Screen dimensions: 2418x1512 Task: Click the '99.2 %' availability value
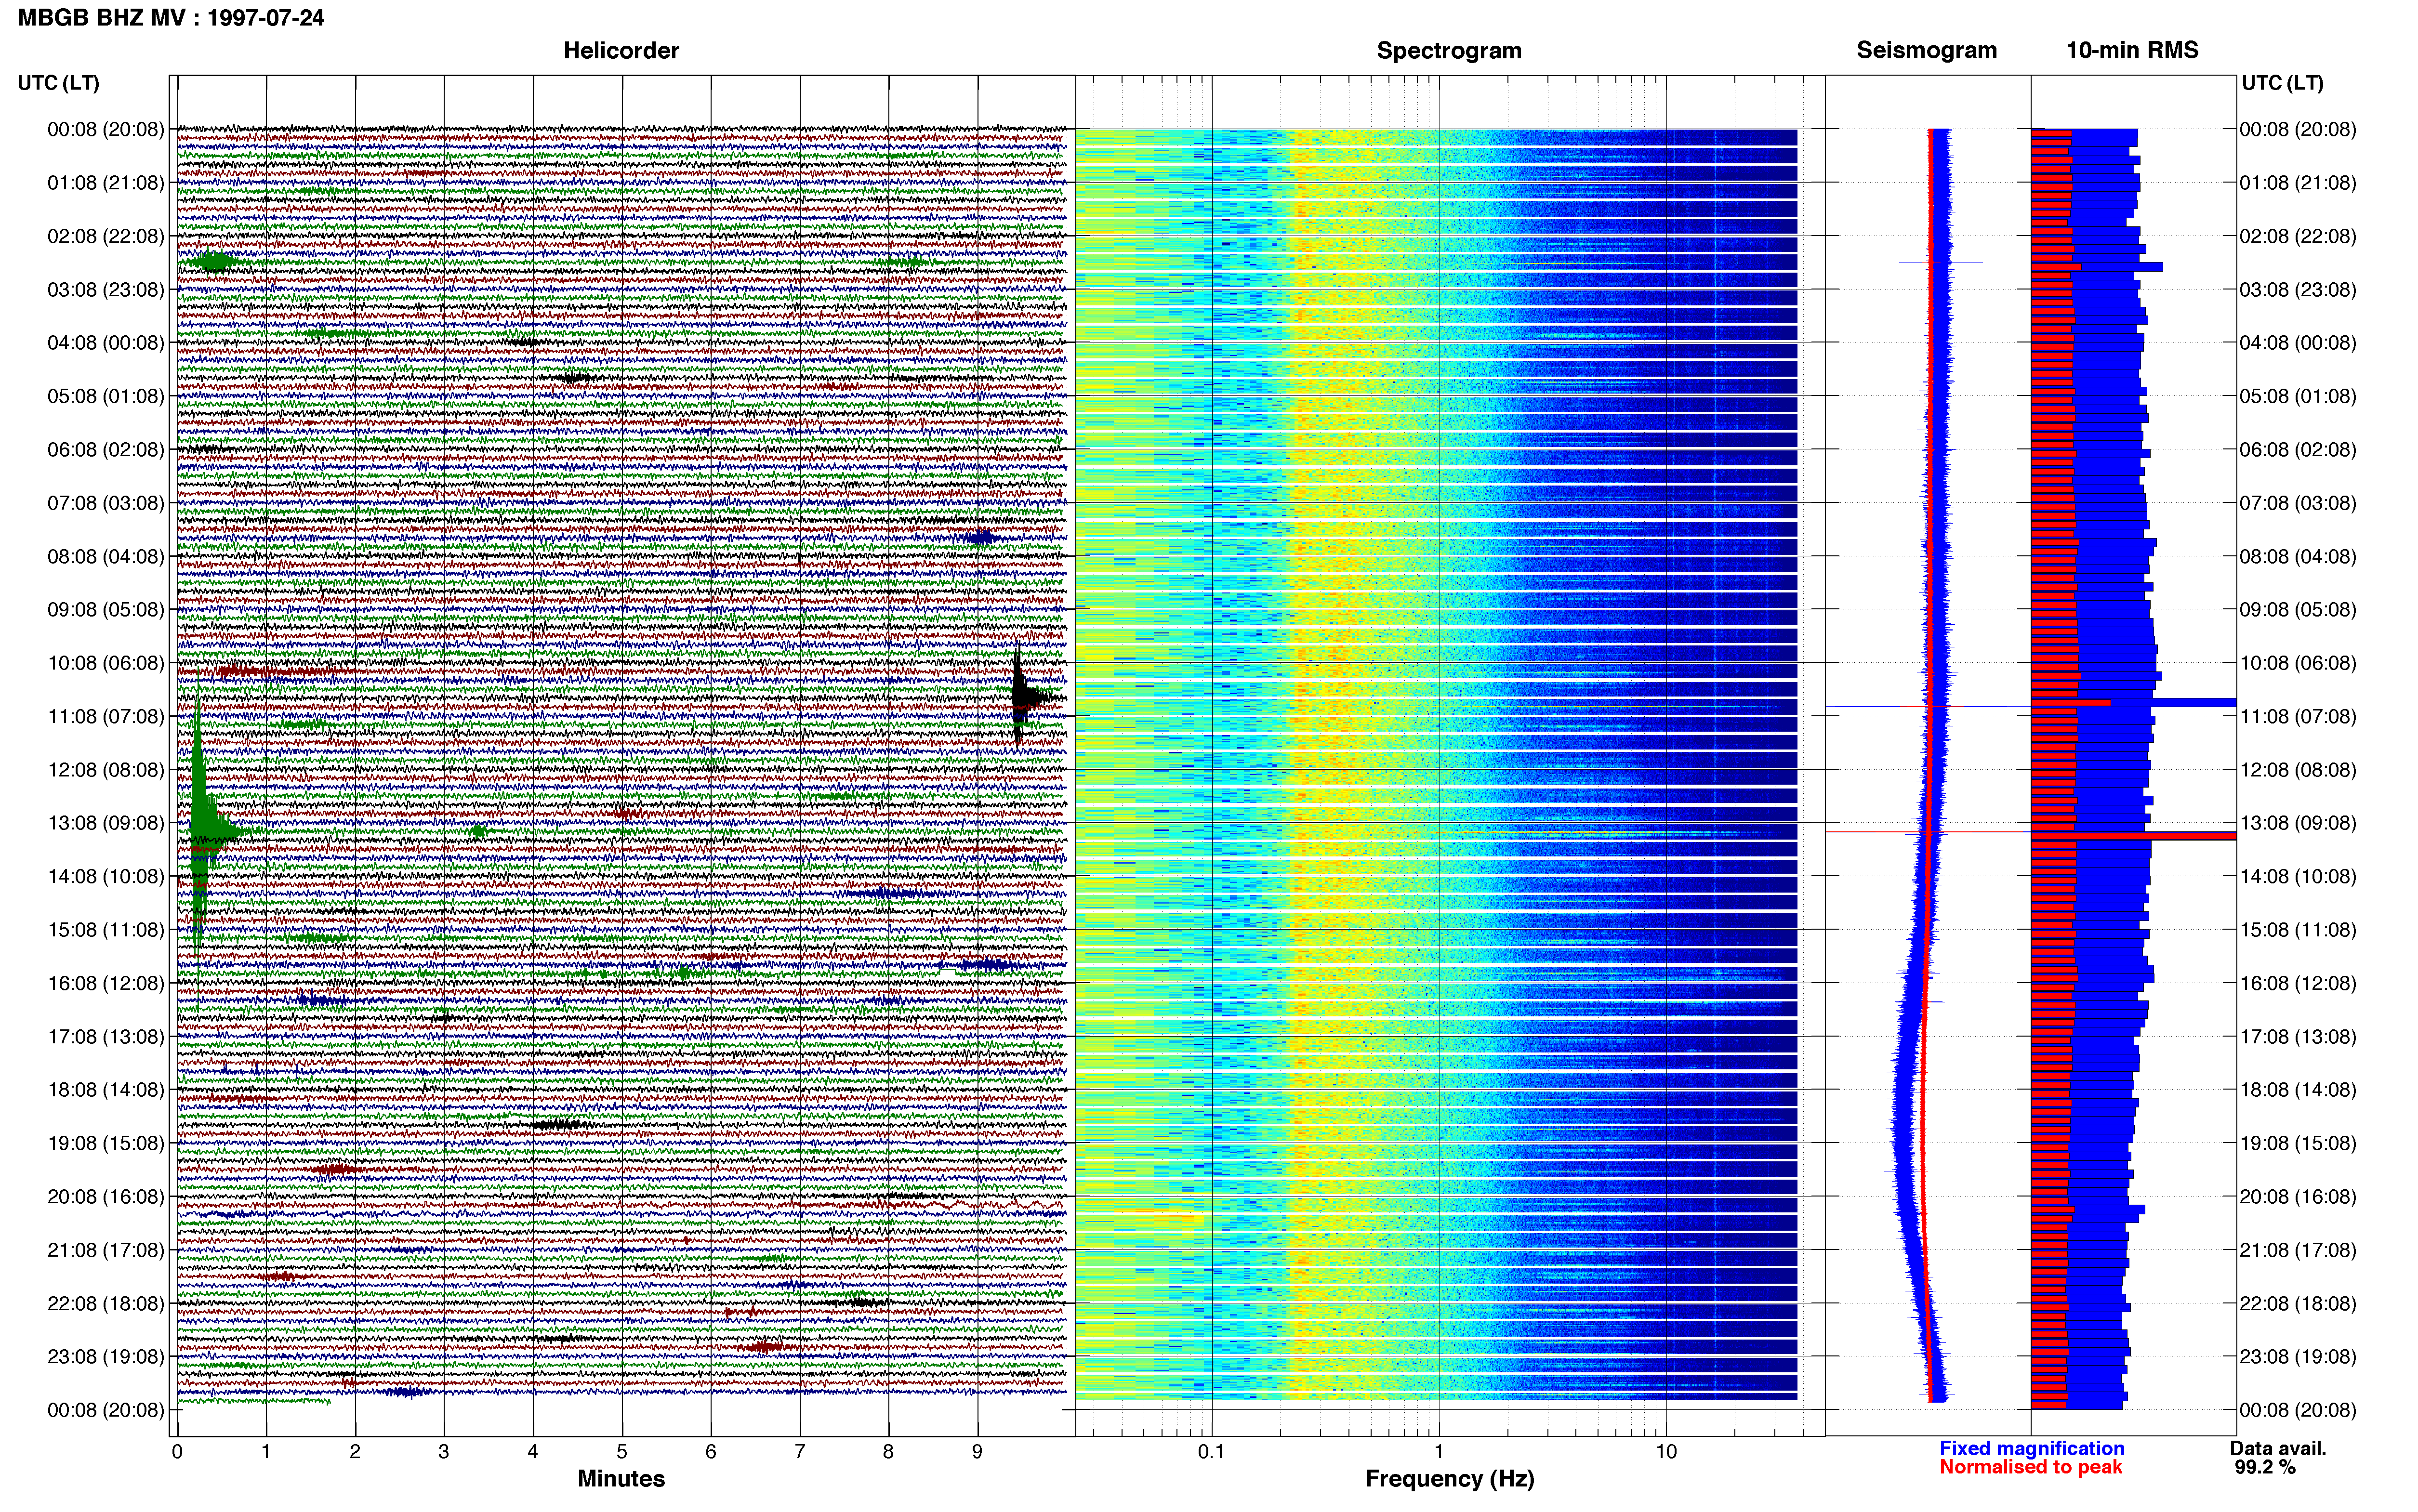pos(2265,1467)
